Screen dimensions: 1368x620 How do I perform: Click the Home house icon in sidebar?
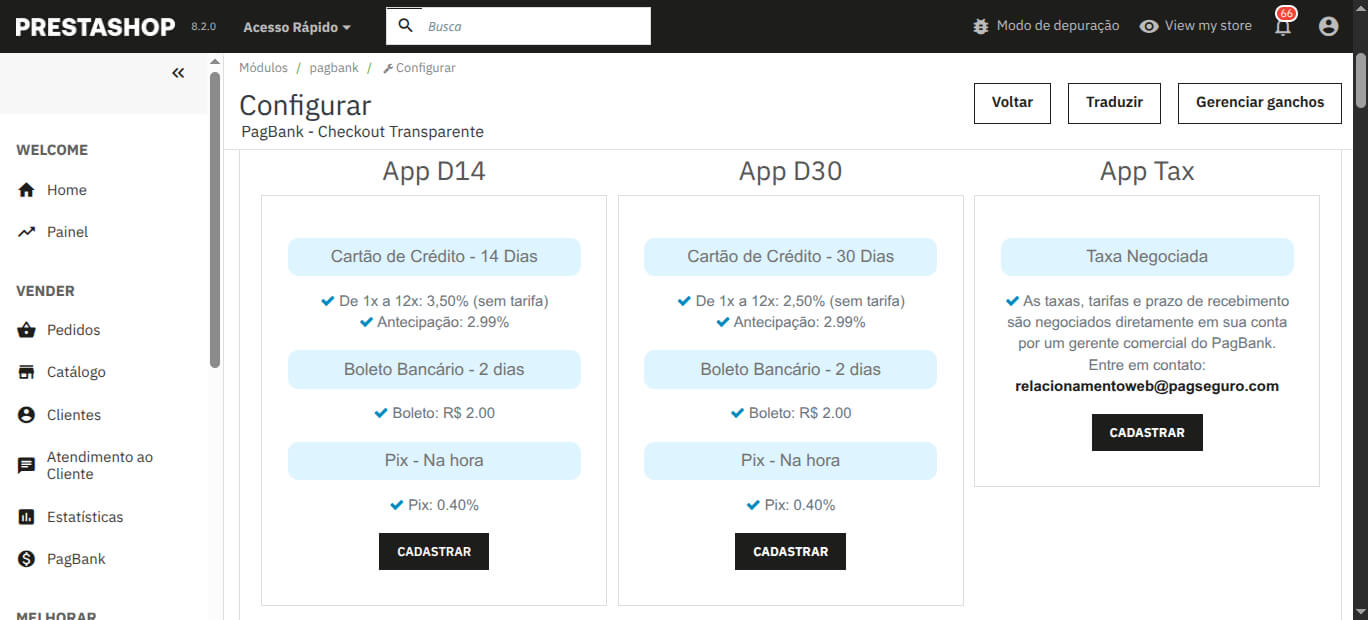27,190
